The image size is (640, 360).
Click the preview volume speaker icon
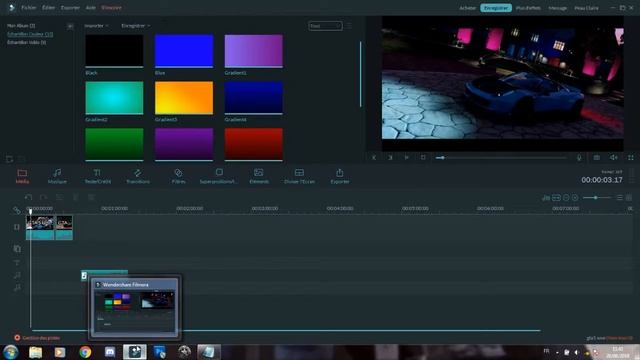(613, 158)
